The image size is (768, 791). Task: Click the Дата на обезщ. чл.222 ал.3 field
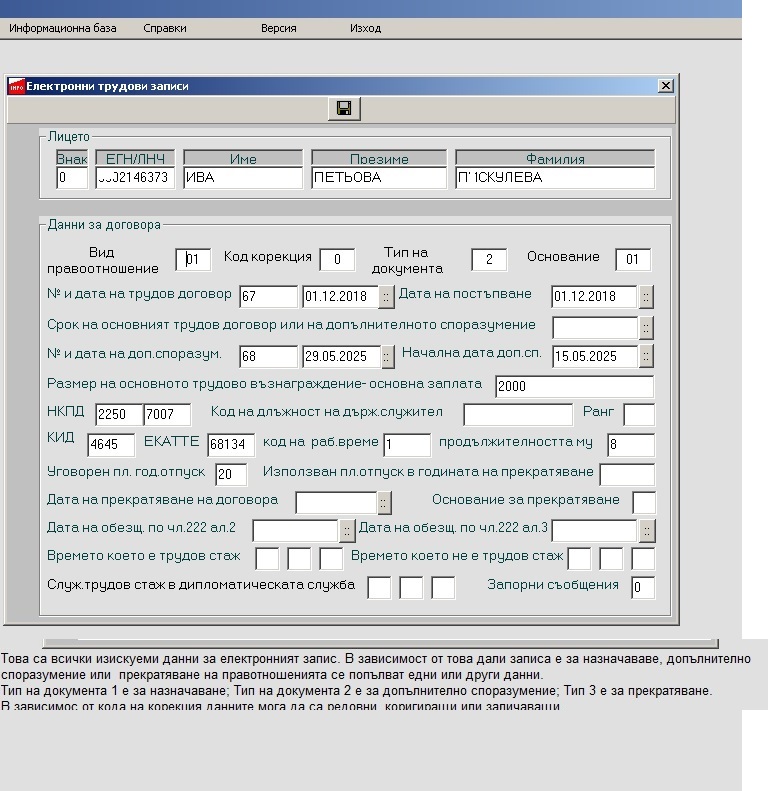pos(595,531)
